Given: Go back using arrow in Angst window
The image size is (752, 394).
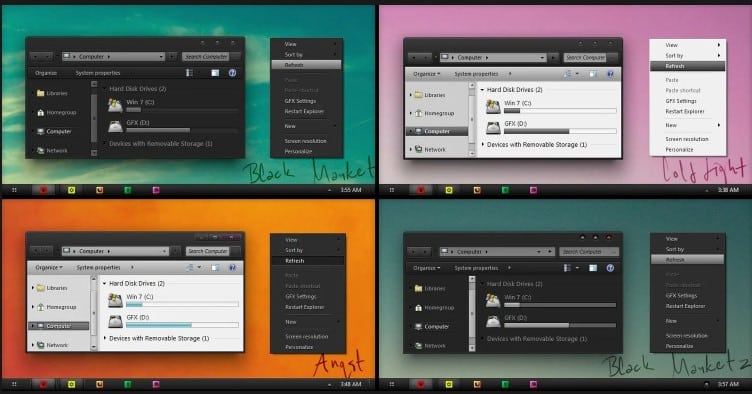Looking at the screenshot, I should [x=35, y=251].
